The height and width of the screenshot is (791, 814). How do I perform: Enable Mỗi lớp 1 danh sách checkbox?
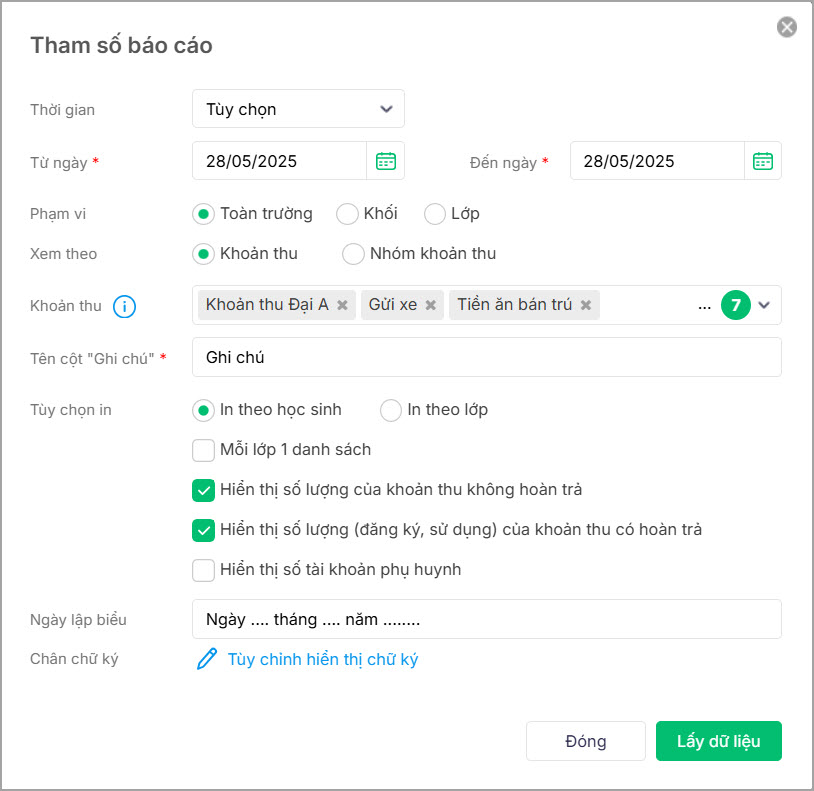204,450
